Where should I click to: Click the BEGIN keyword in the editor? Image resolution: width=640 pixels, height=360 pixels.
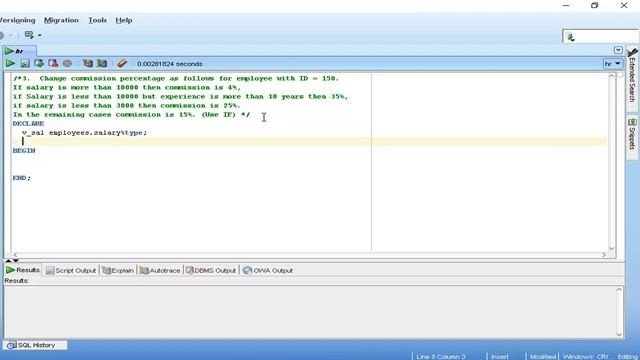coord(24,151)
